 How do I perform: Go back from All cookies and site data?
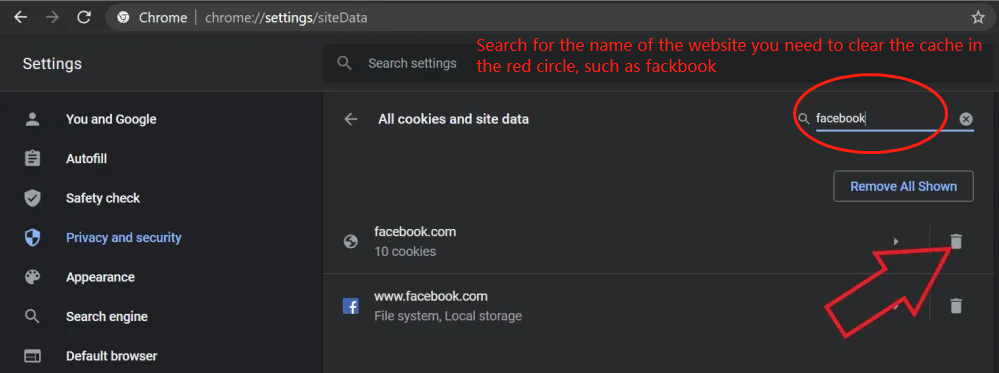(351, 119)
